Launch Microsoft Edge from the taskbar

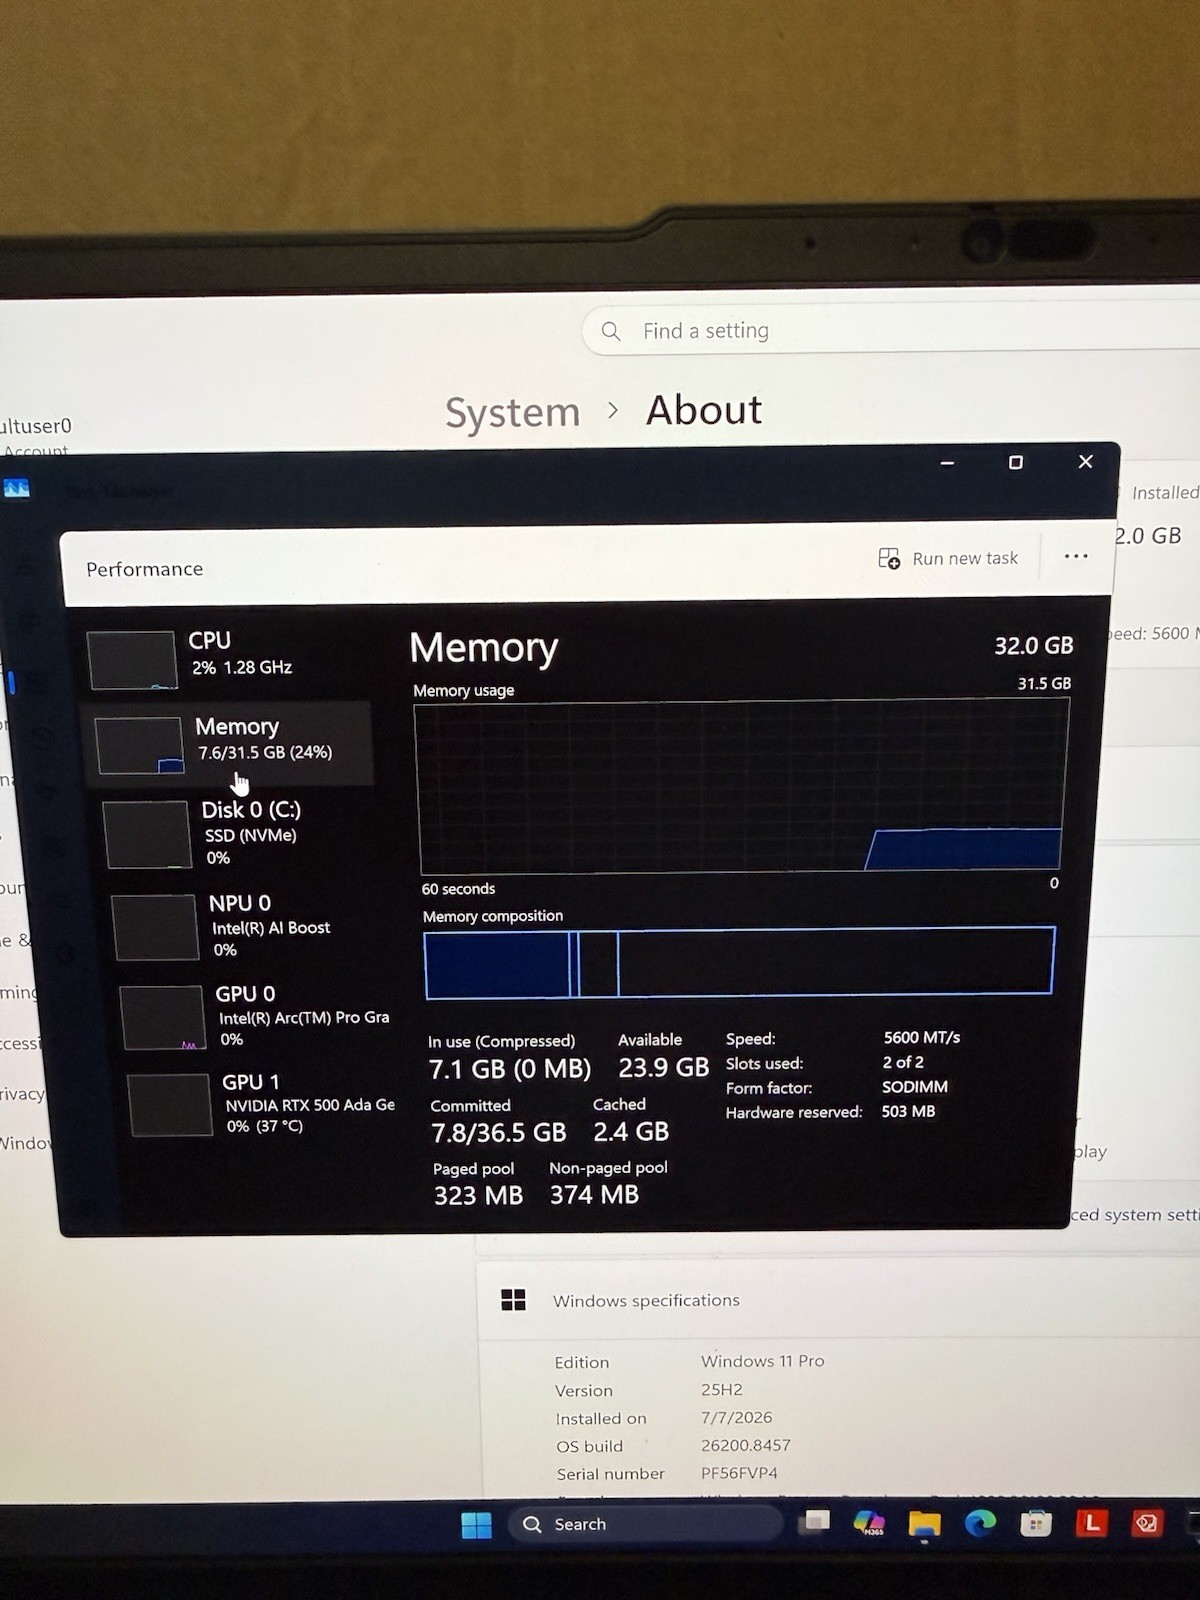[x=980, y=1523]
